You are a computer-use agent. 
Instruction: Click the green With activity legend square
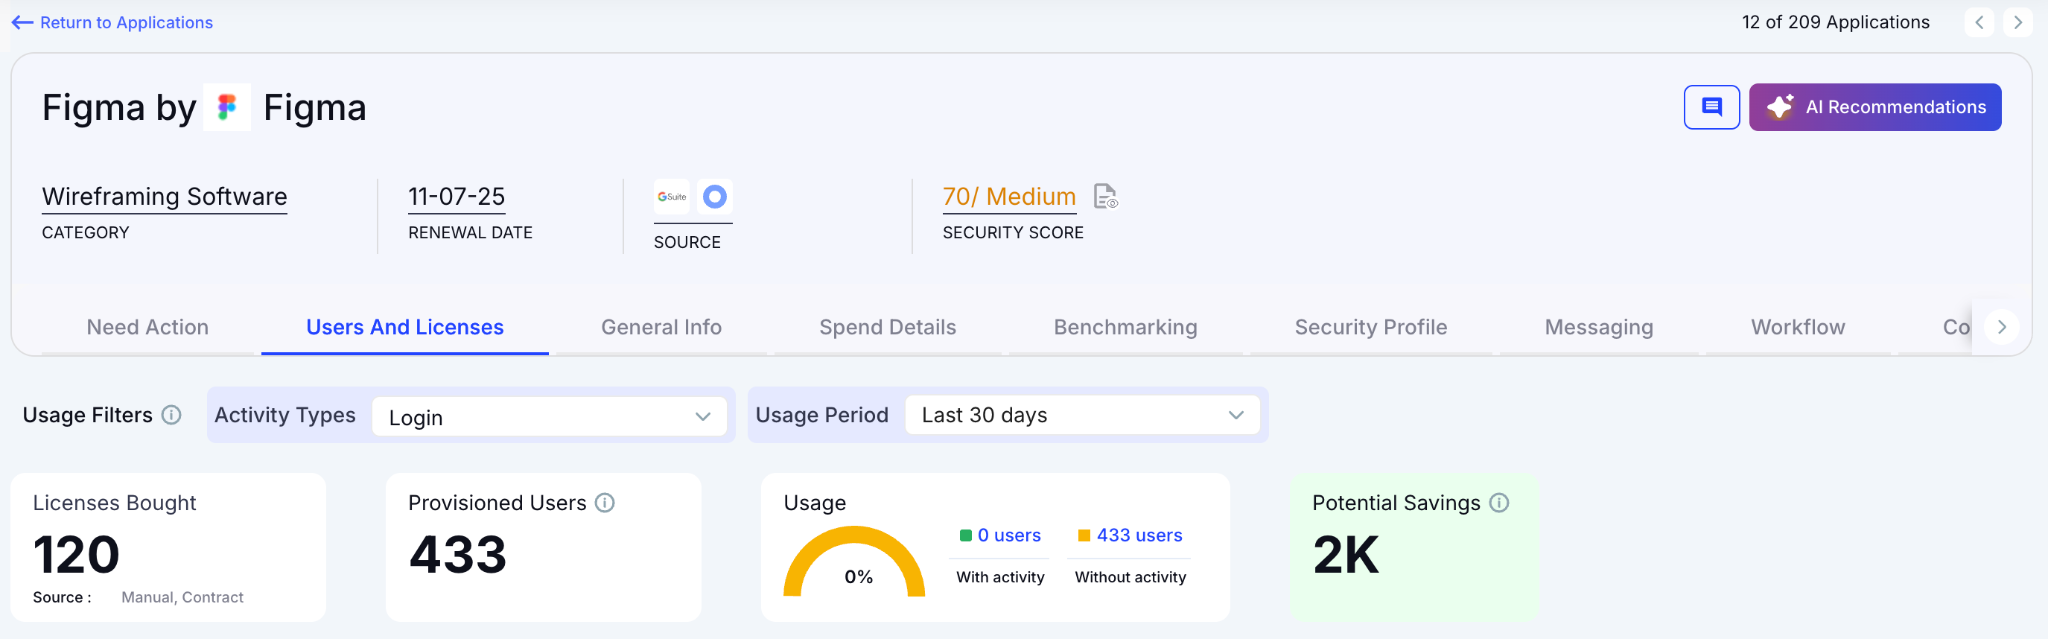(x=966, y=535)
